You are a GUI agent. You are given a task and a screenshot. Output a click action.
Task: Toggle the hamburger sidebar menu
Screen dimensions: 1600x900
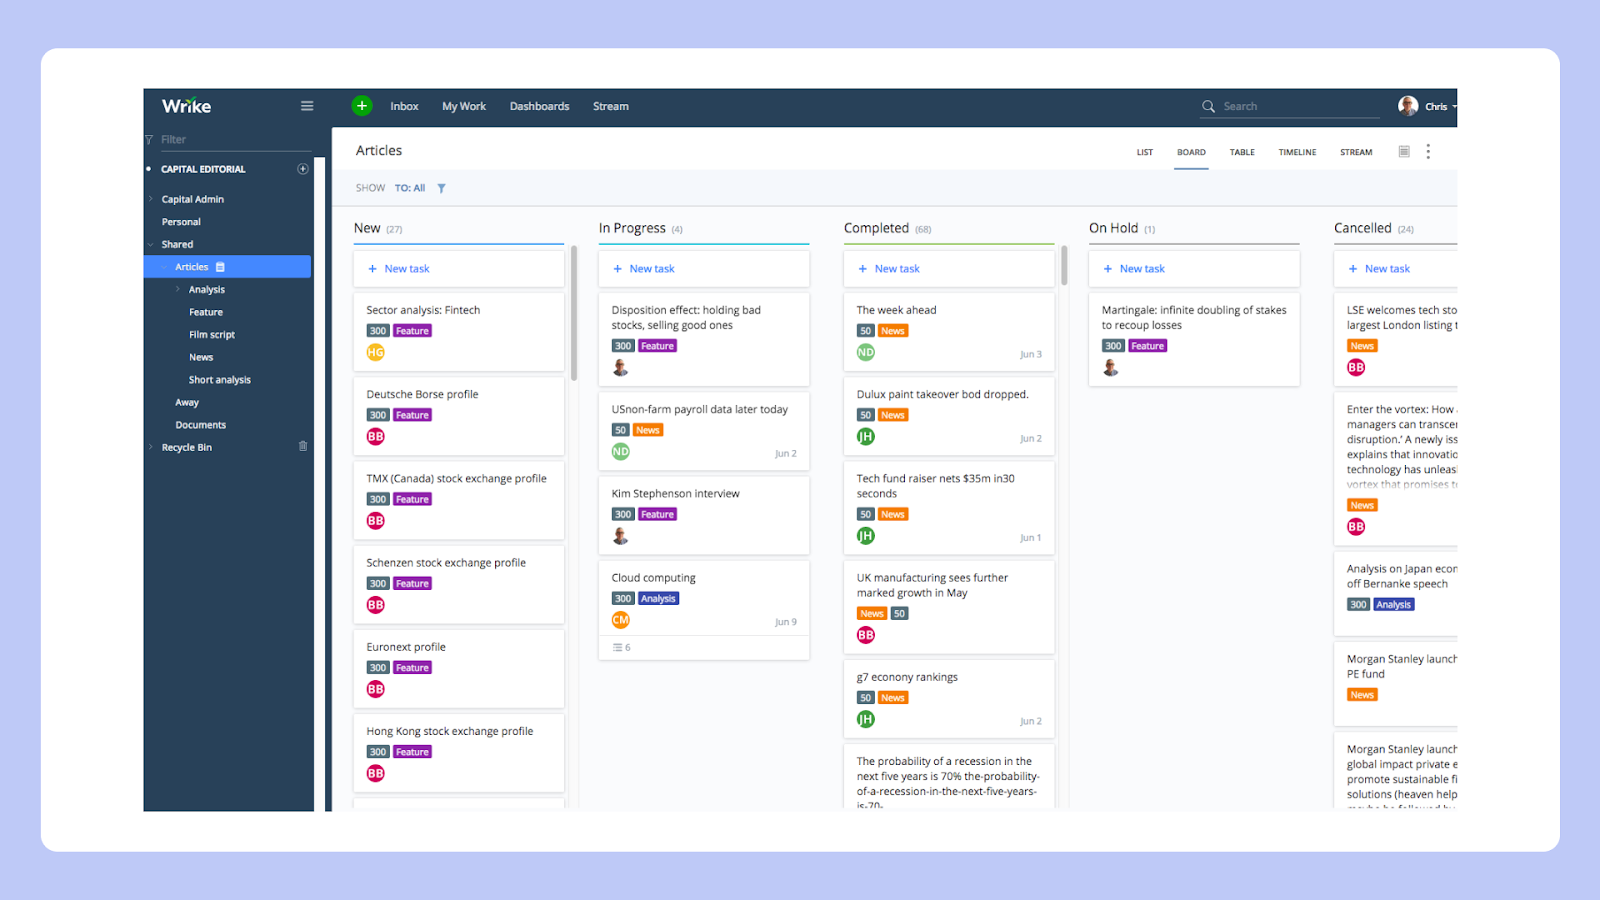[307, 106]
